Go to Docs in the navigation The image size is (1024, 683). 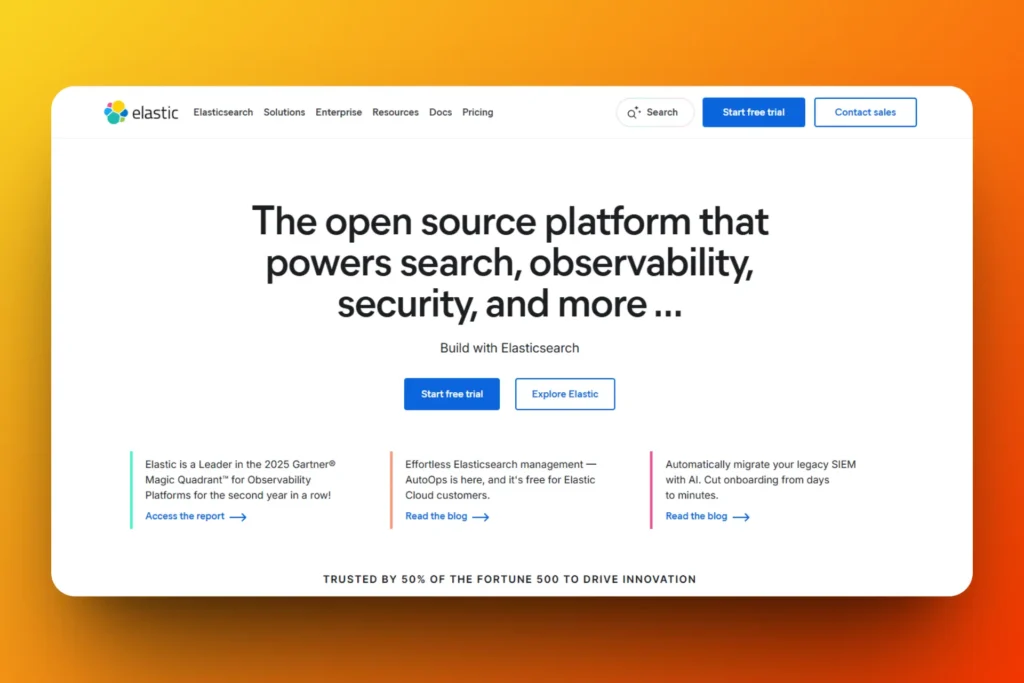440,112
